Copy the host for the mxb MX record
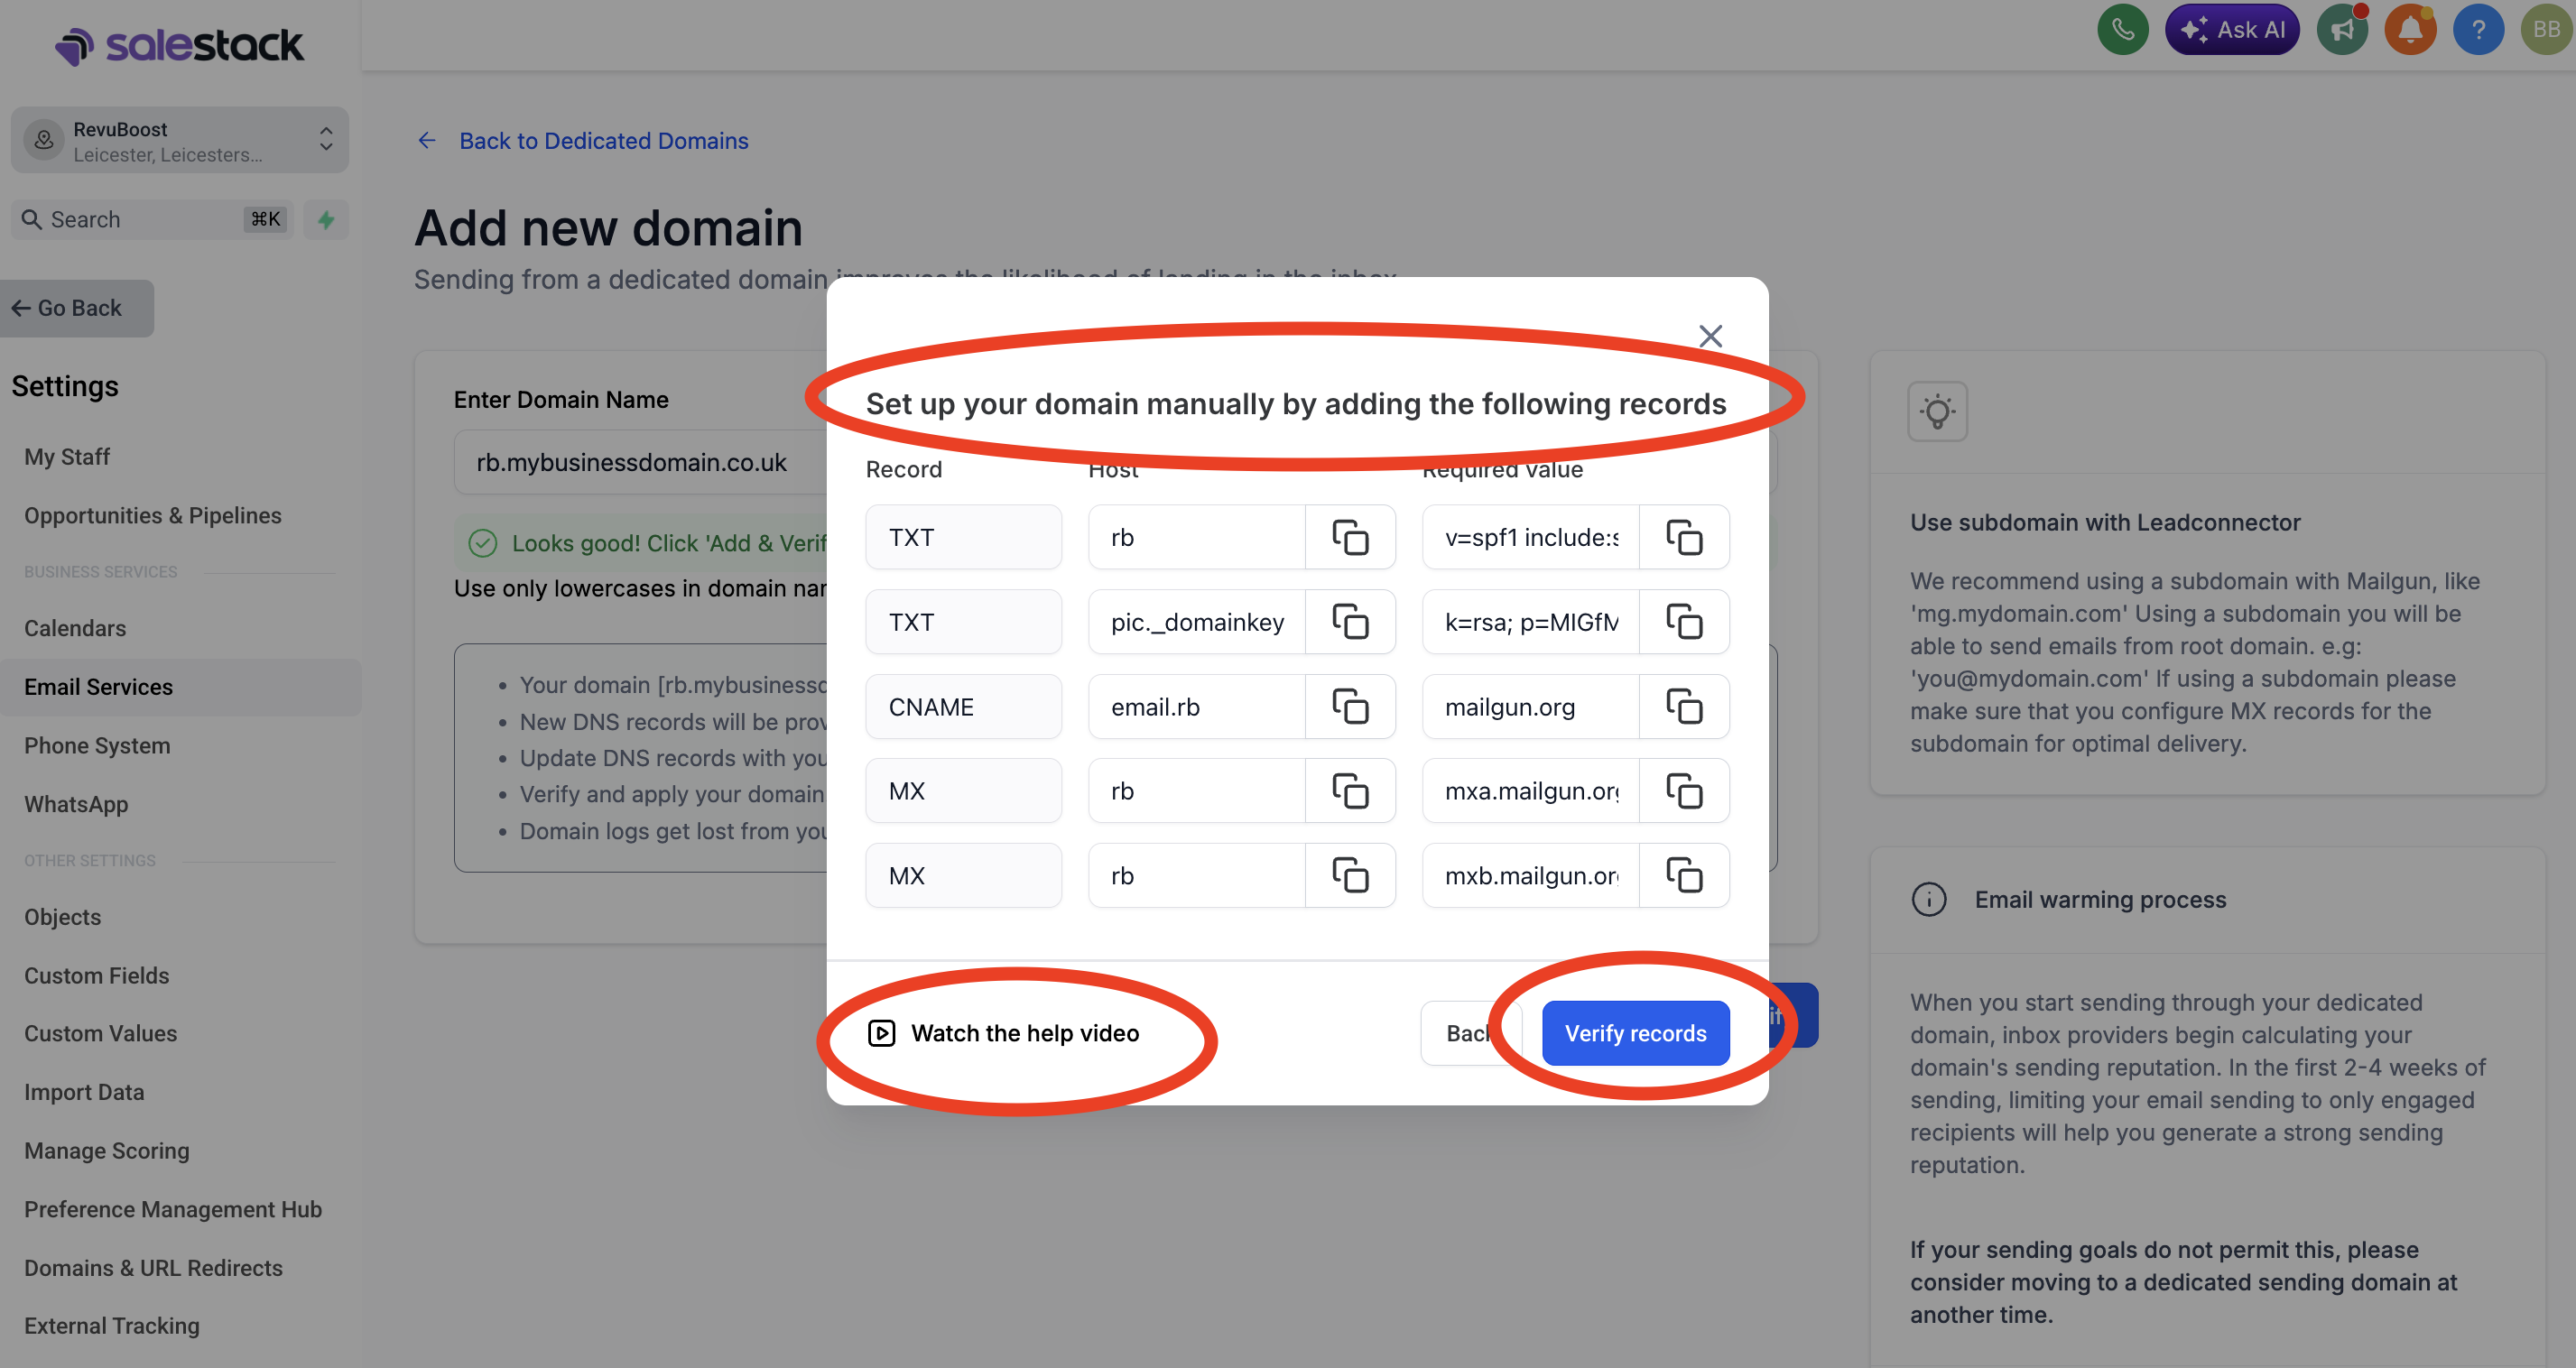 (x=1349, y=875)
